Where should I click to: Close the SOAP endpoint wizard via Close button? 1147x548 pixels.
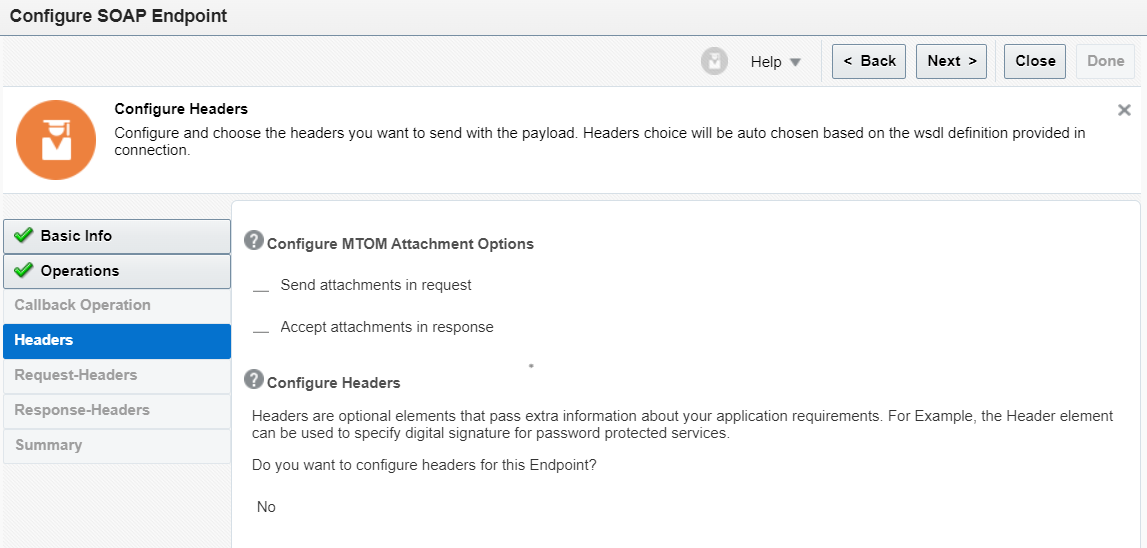tap(1035, 61)
